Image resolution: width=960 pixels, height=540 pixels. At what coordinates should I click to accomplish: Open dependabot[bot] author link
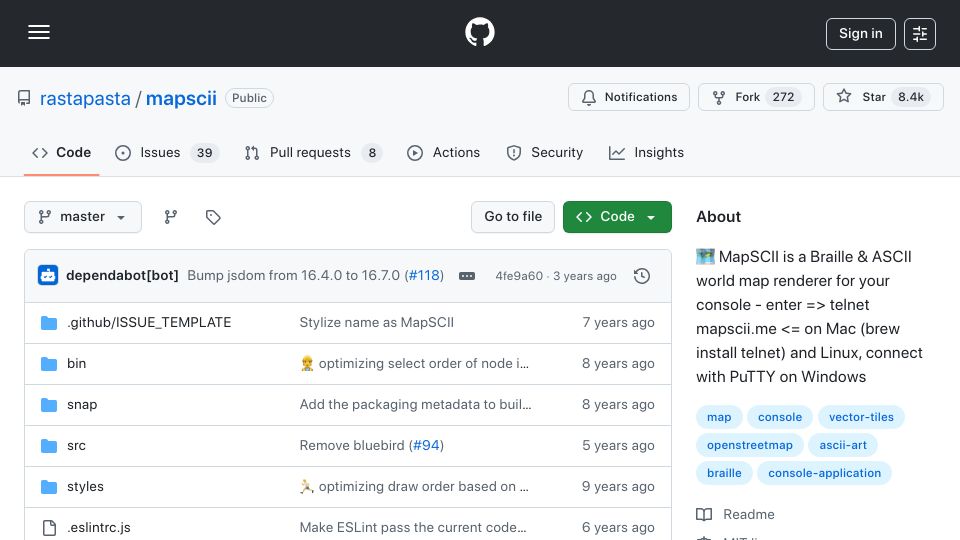(122, 276)
